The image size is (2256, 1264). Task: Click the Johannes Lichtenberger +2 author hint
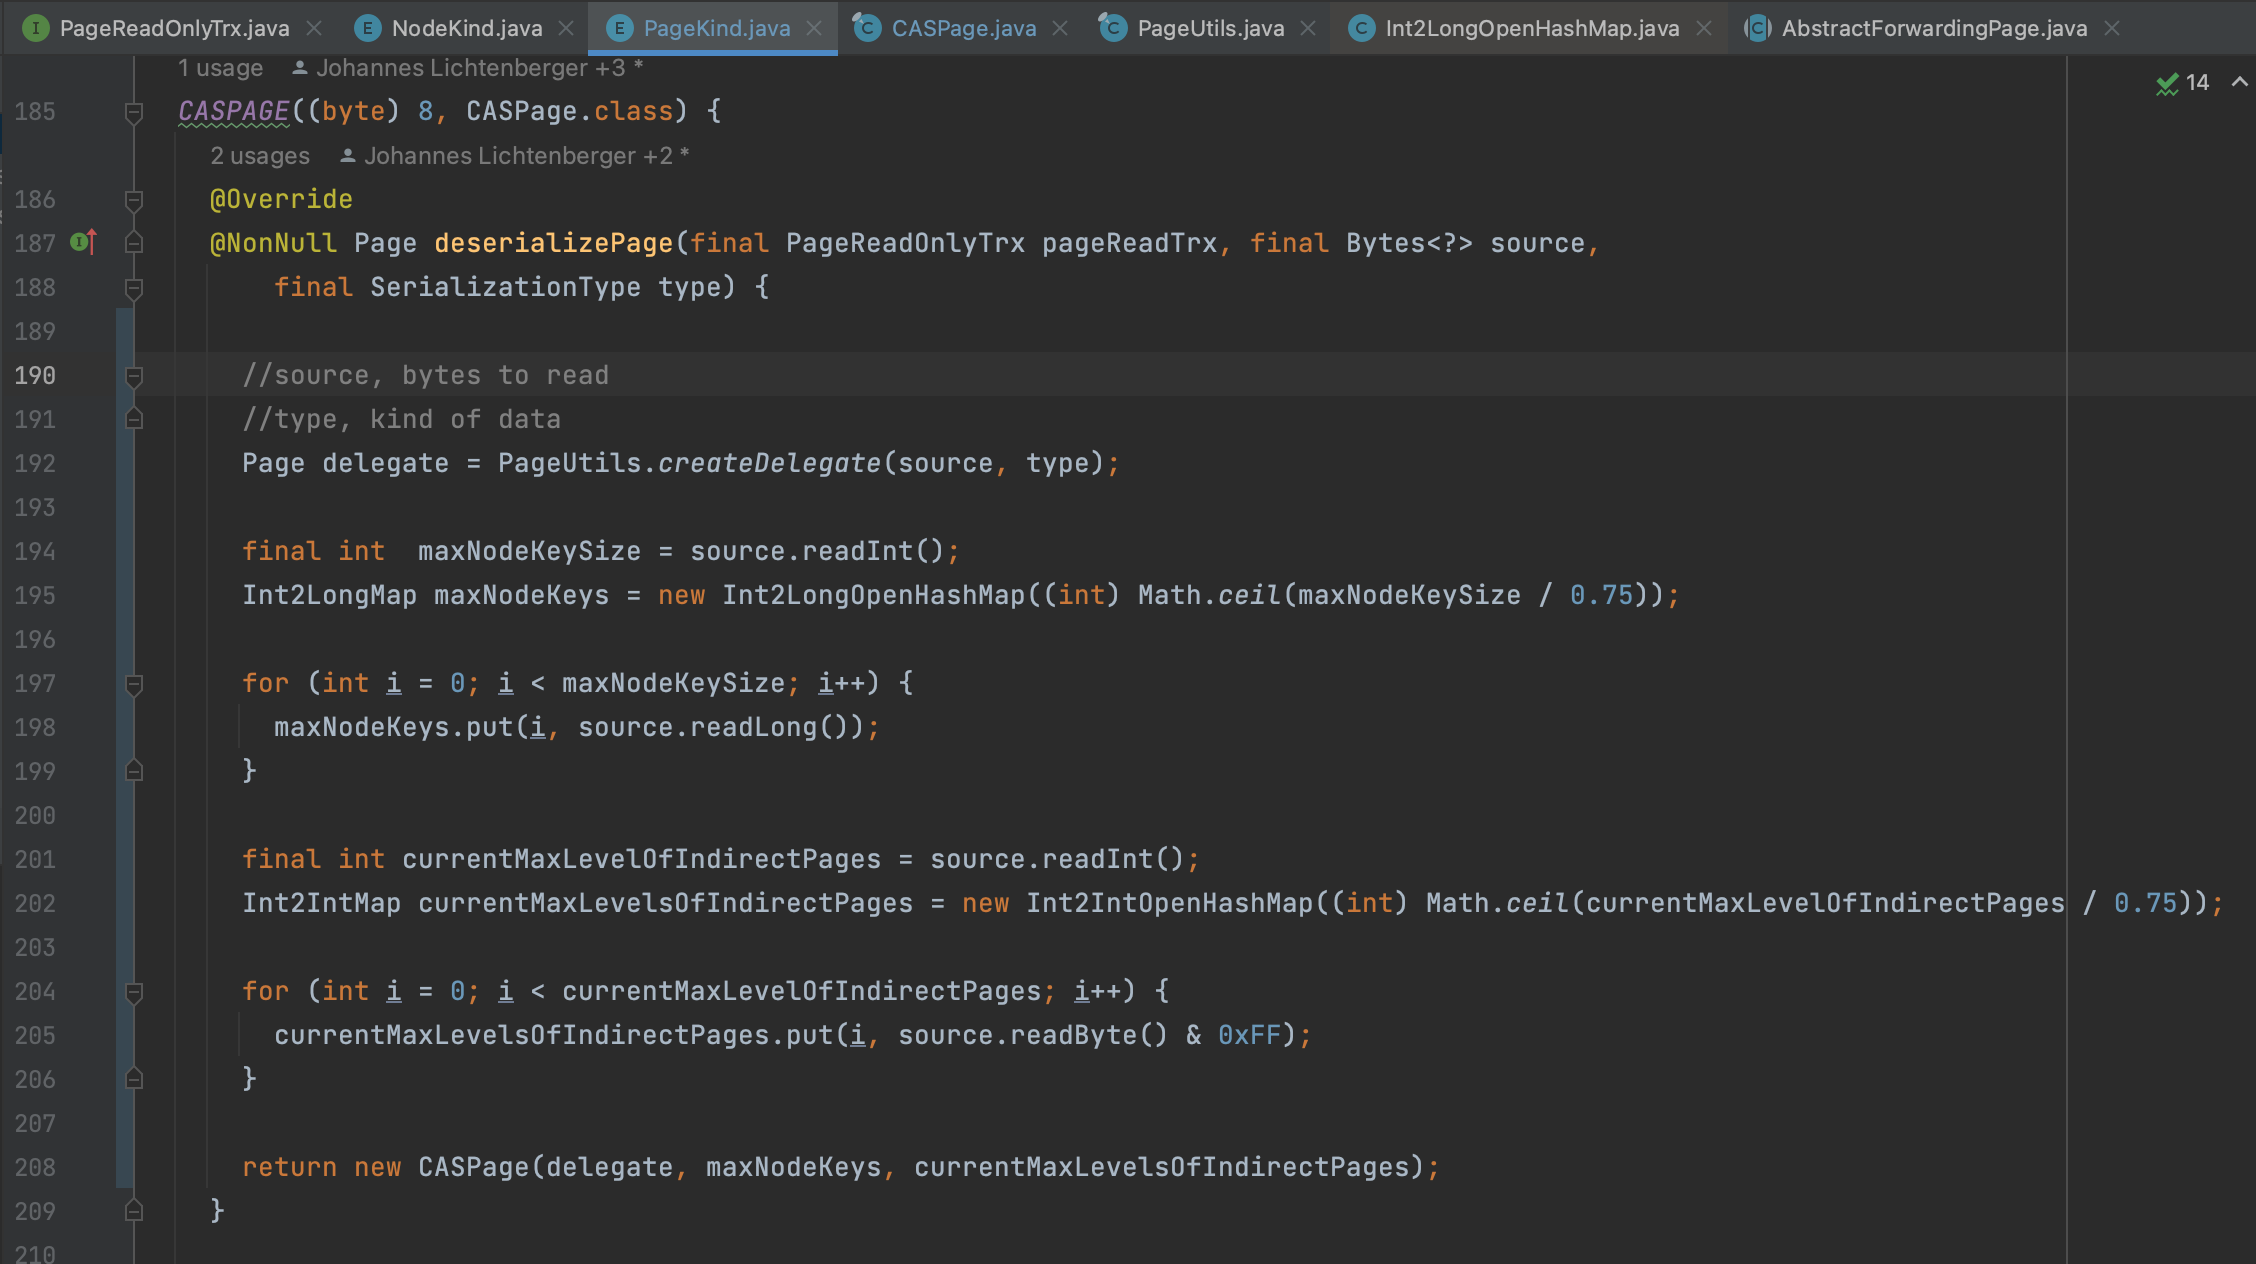517,156
